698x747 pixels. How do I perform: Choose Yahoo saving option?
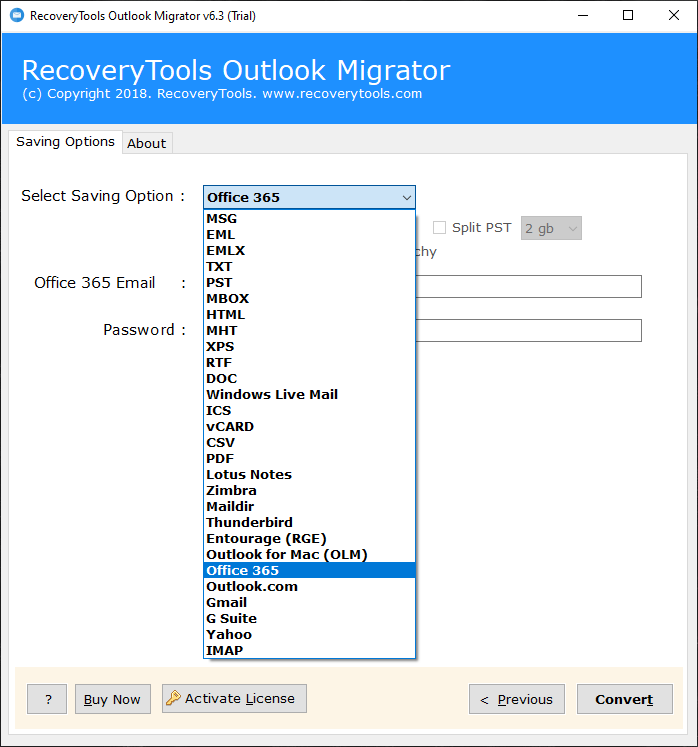(x=309, y=635)
